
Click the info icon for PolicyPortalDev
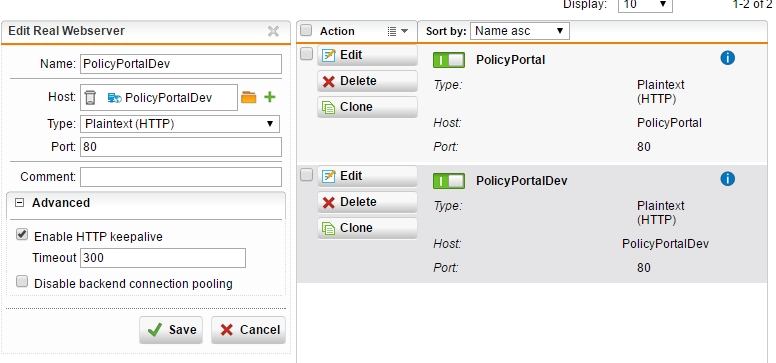point(728,179)
